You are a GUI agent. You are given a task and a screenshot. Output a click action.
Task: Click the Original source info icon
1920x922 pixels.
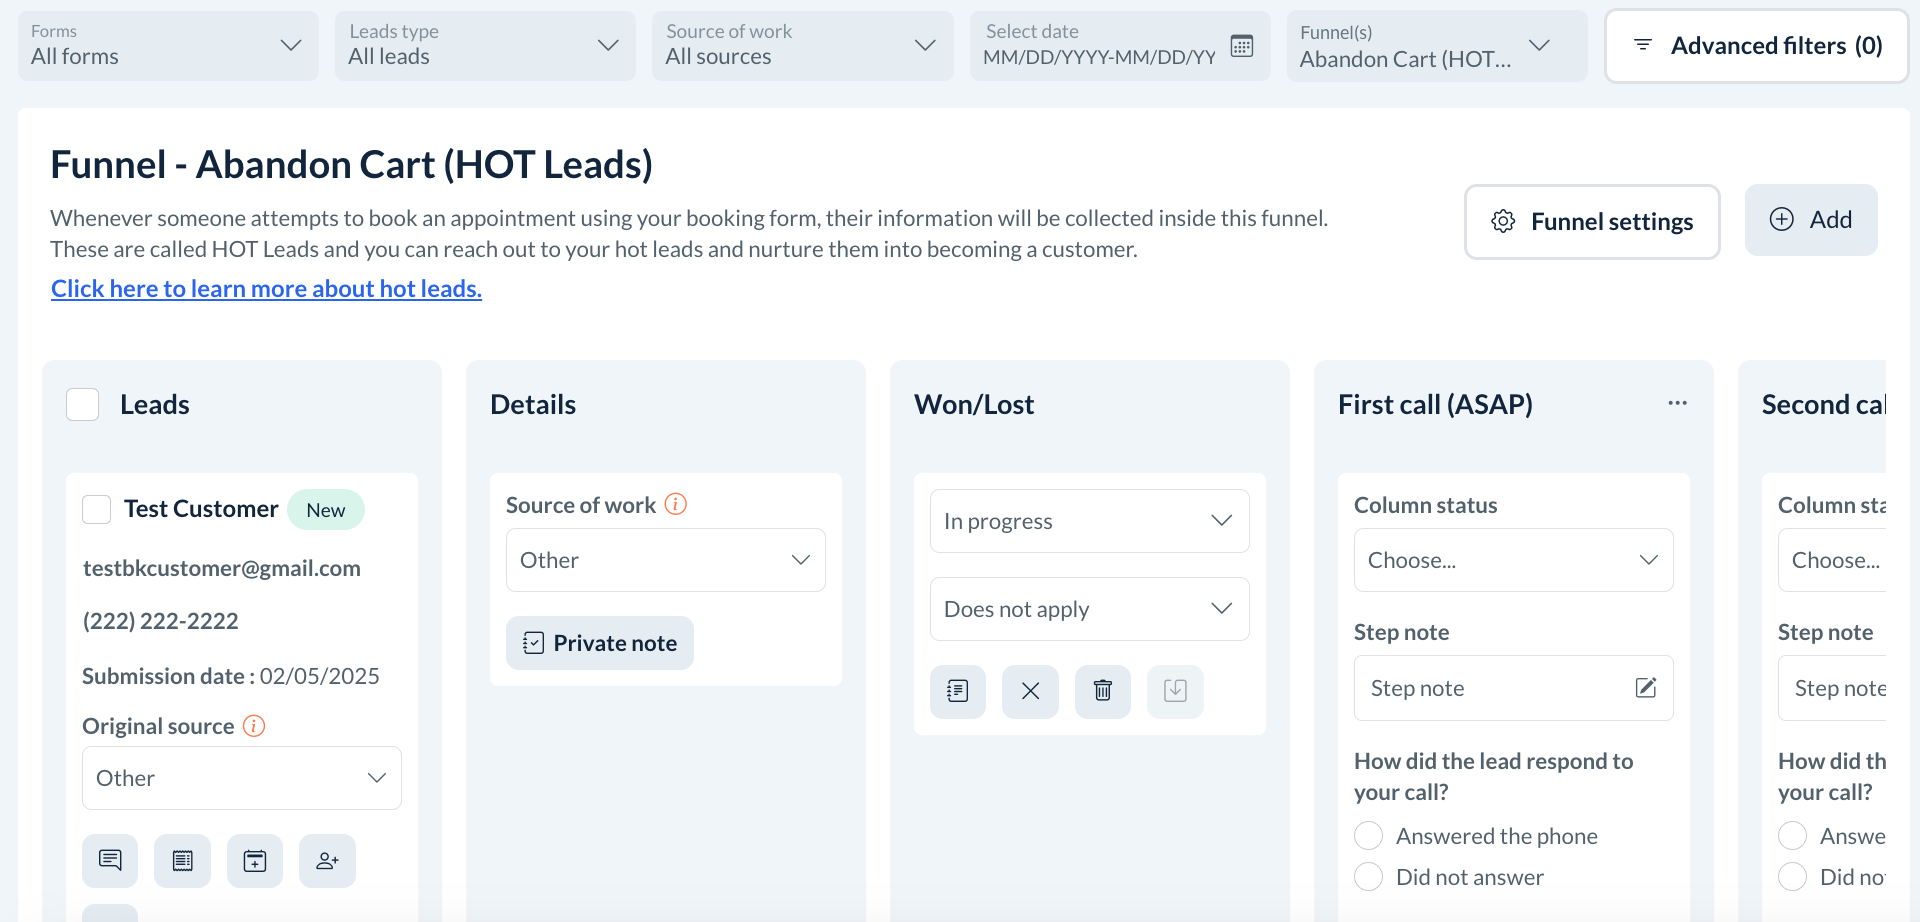pos(254,726)
